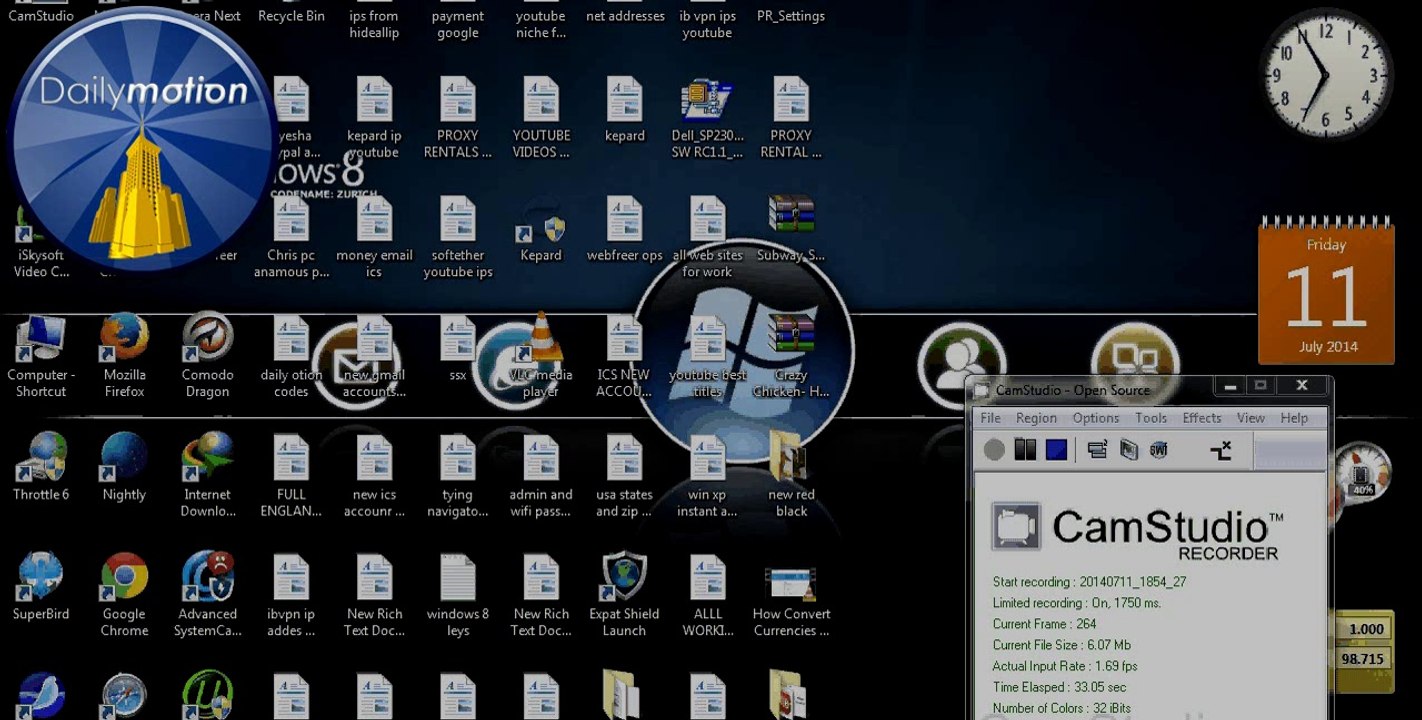
Task: Select the 'kepard ip youtube' text document
Action: [x=374, y=118]
